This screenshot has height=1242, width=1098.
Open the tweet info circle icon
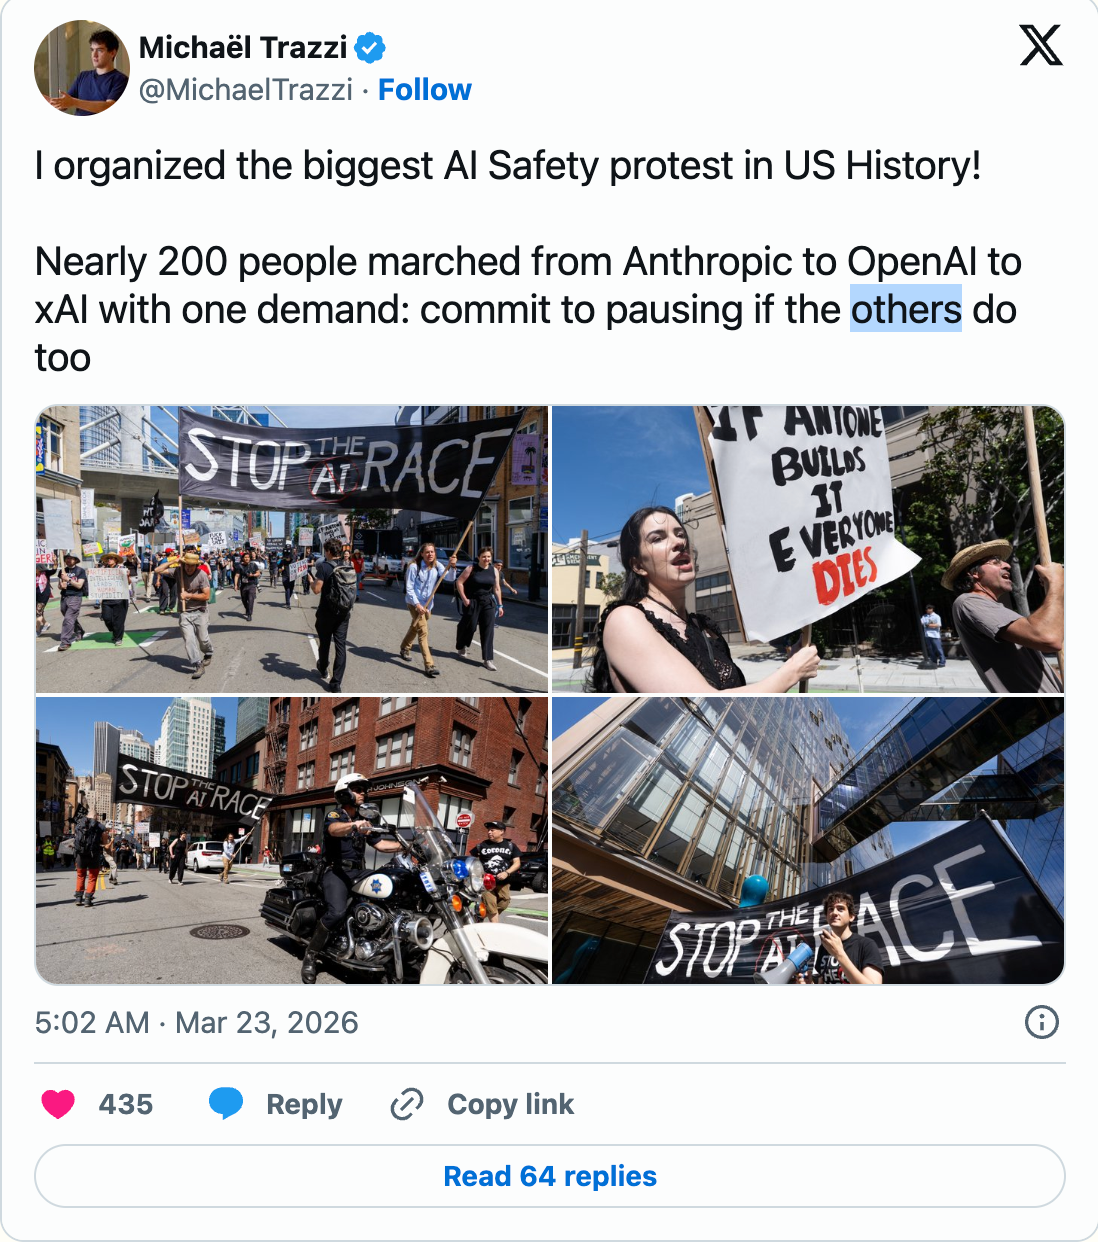(x=1042, y=1022)
